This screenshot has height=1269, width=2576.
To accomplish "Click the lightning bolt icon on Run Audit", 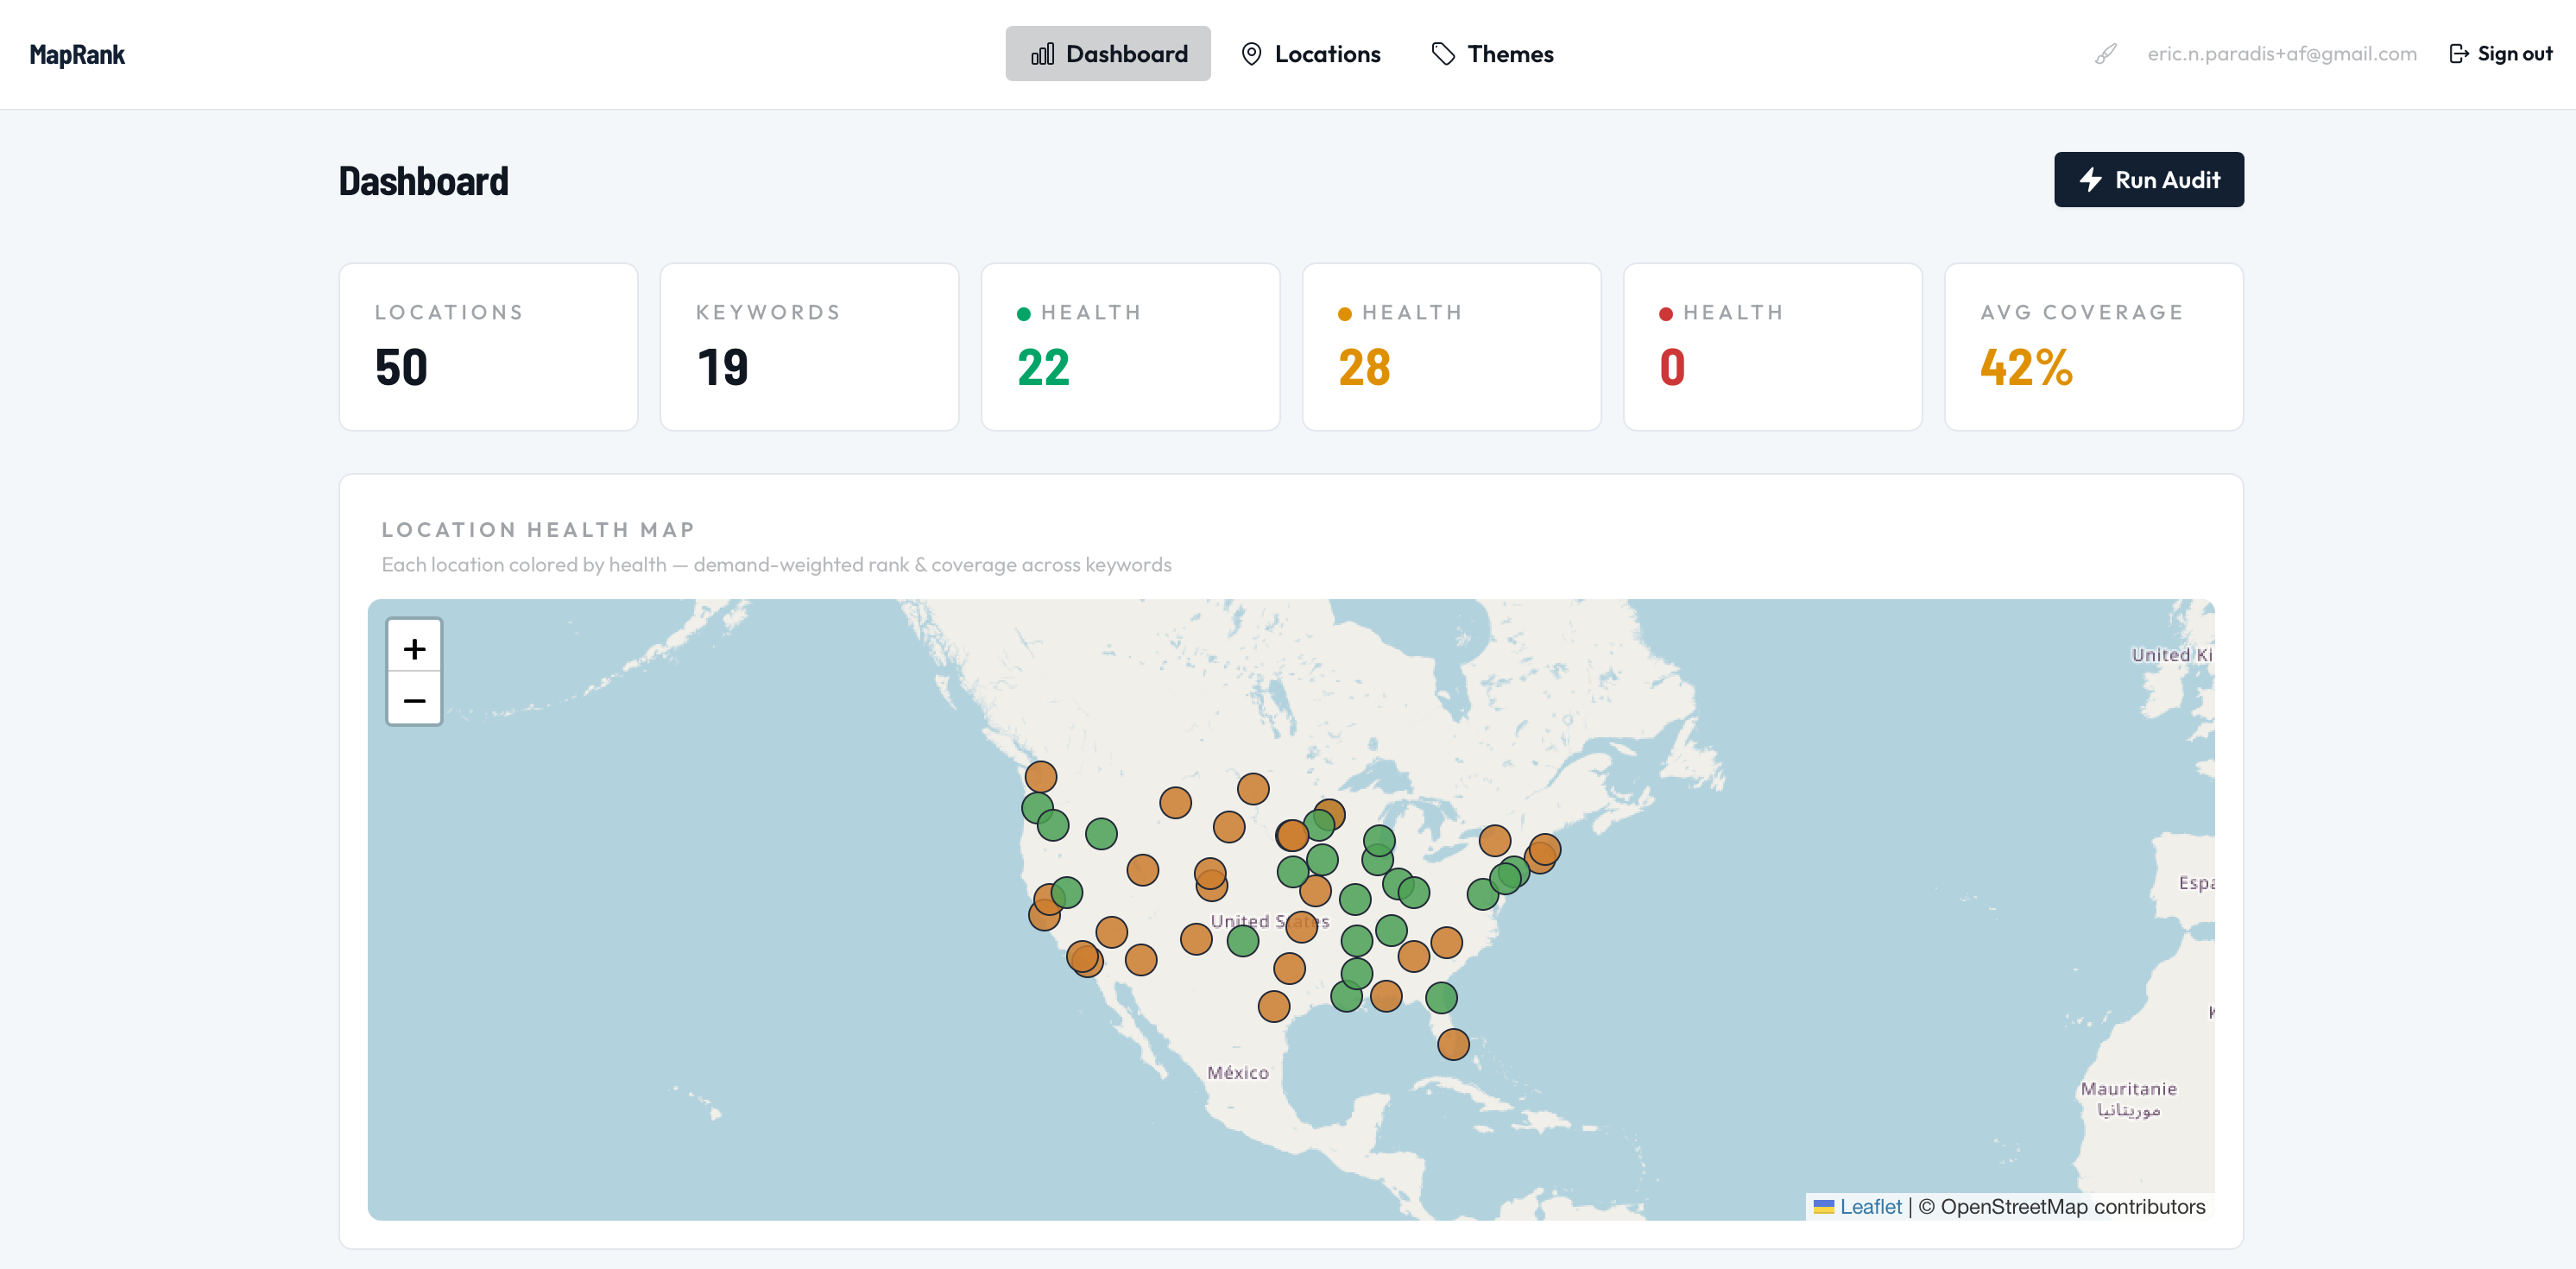I will coord(2091,180).
